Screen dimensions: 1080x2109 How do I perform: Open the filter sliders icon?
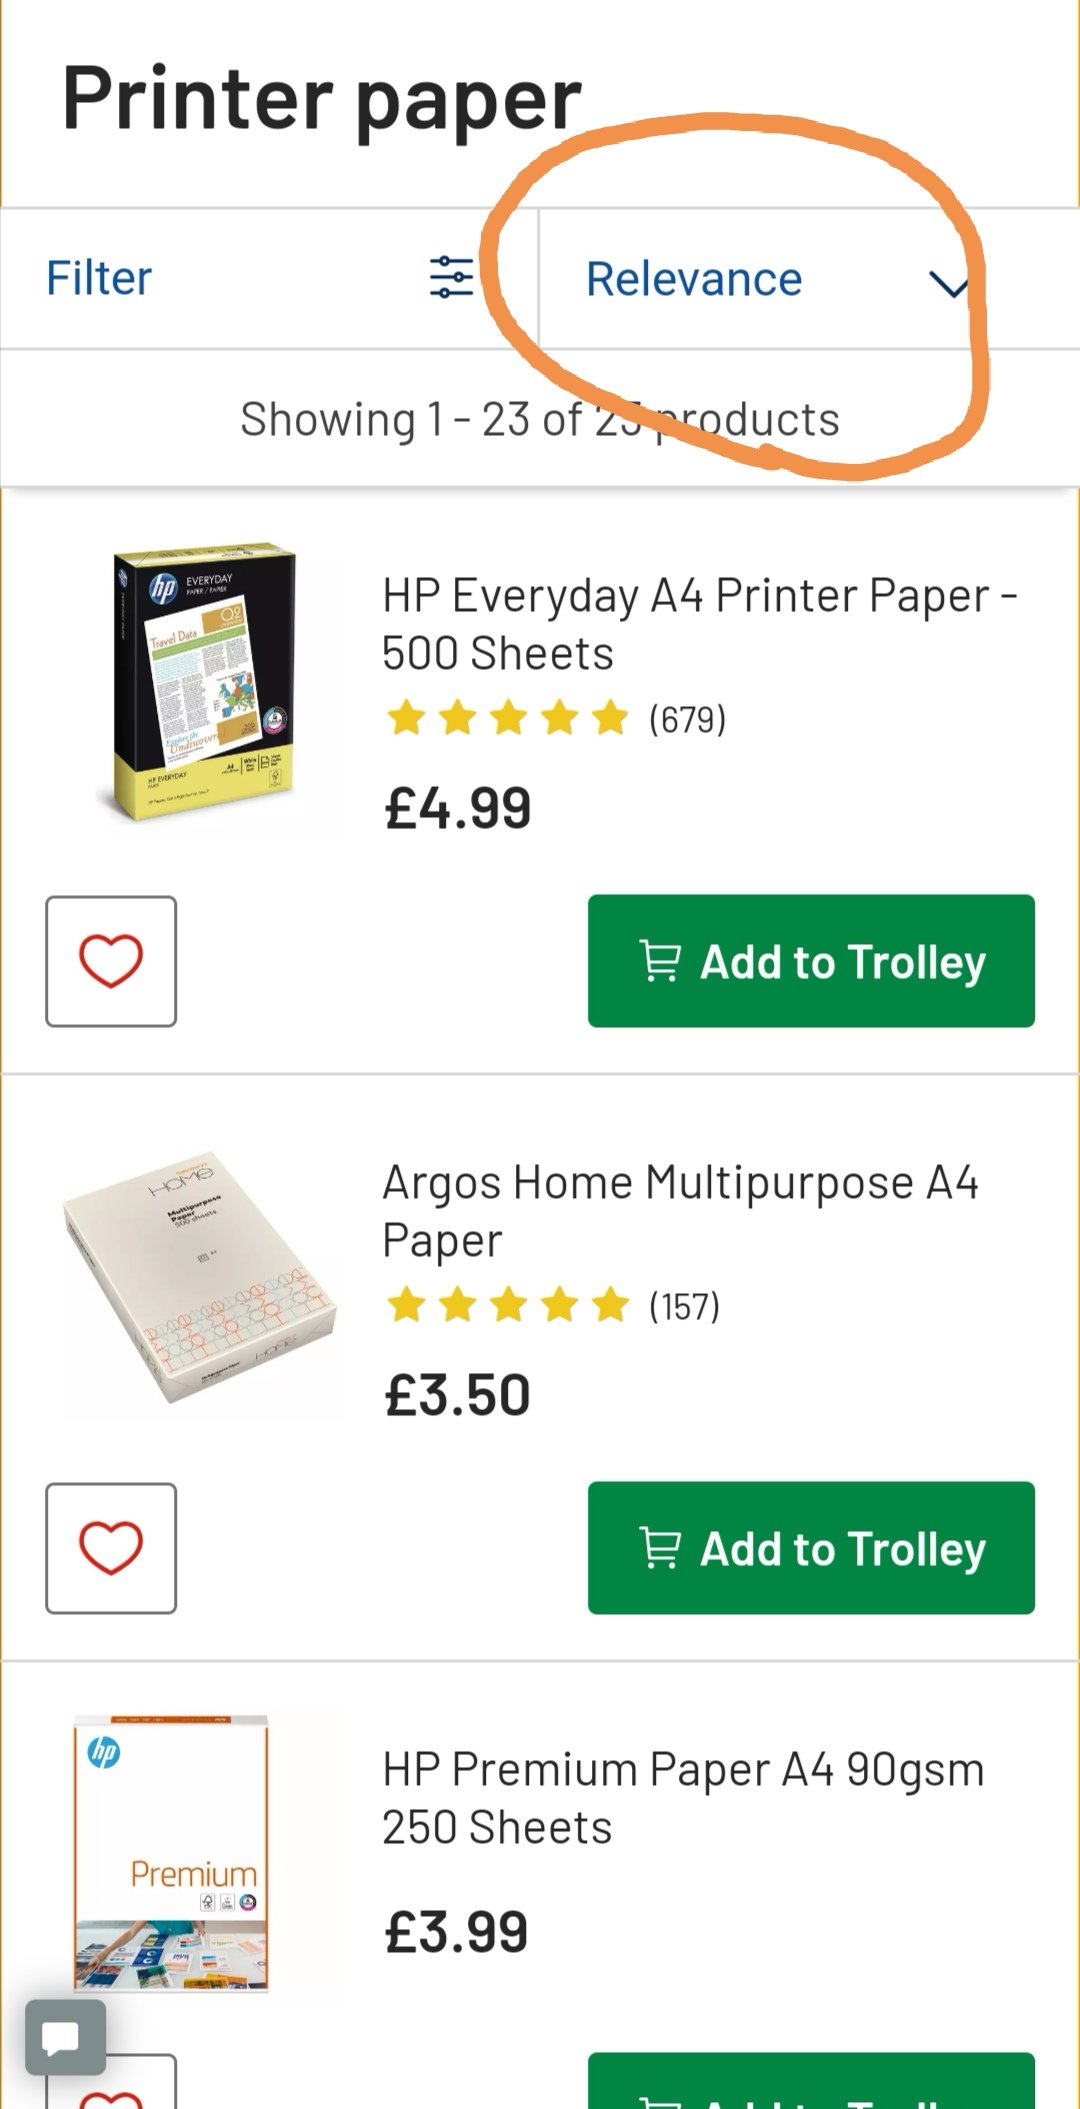tap(451, 278)
